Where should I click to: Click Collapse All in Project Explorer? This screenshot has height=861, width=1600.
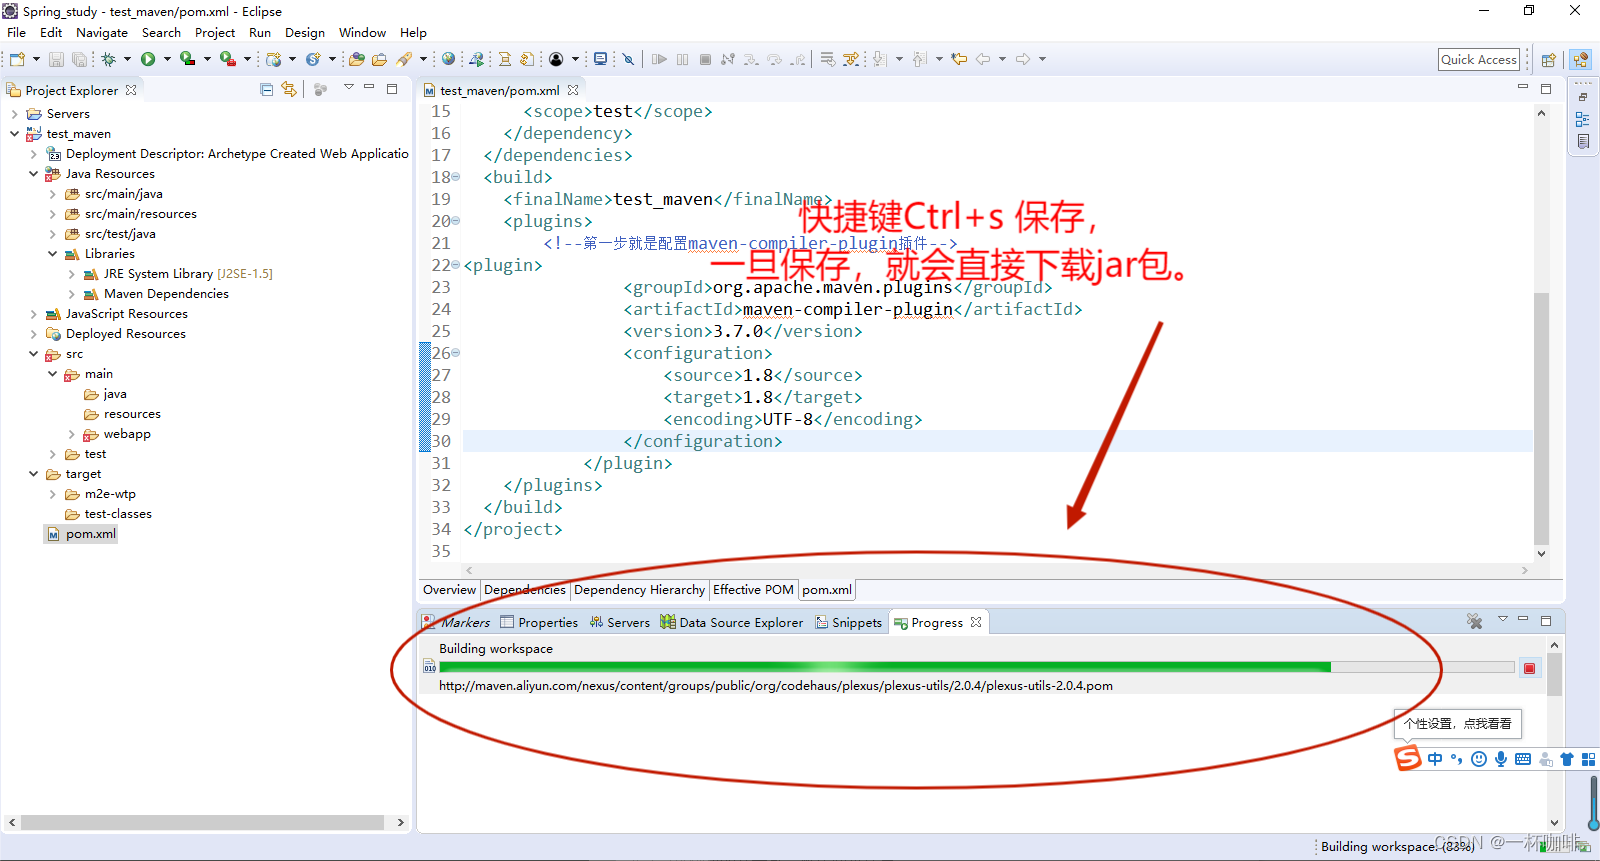click(266, 89)
